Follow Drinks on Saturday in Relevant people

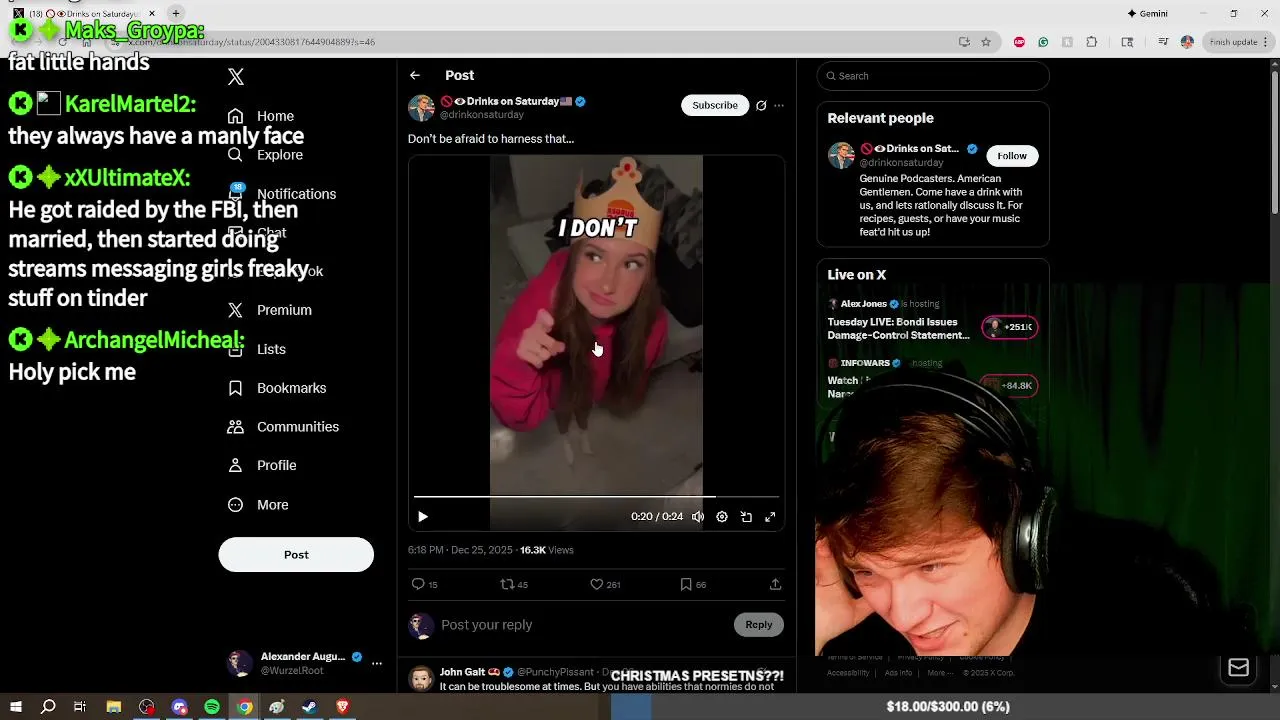1012,156
